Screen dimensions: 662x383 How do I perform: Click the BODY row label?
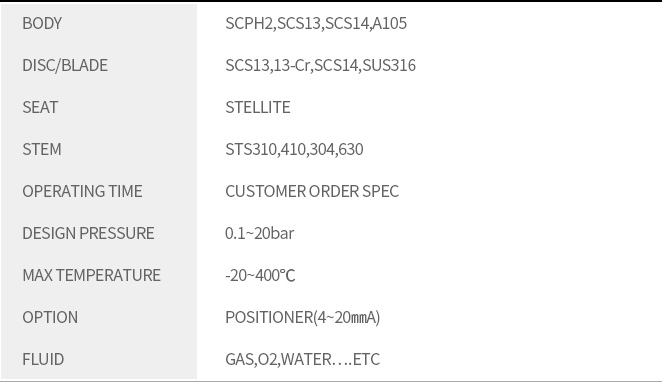click(42, 23)
